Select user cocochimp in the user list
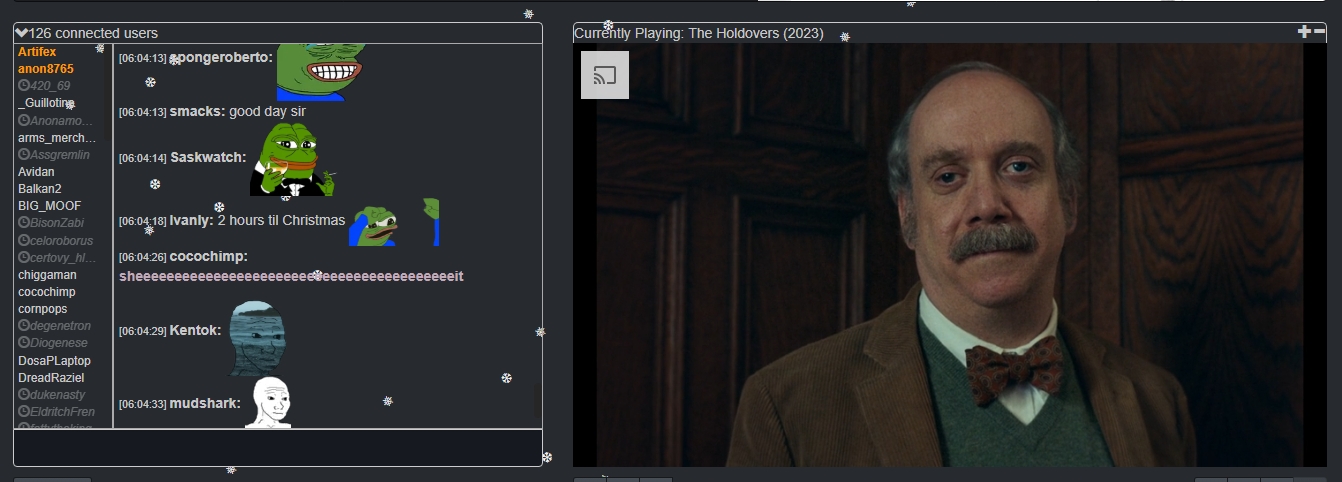1342x482 pixels. point(47,292)
